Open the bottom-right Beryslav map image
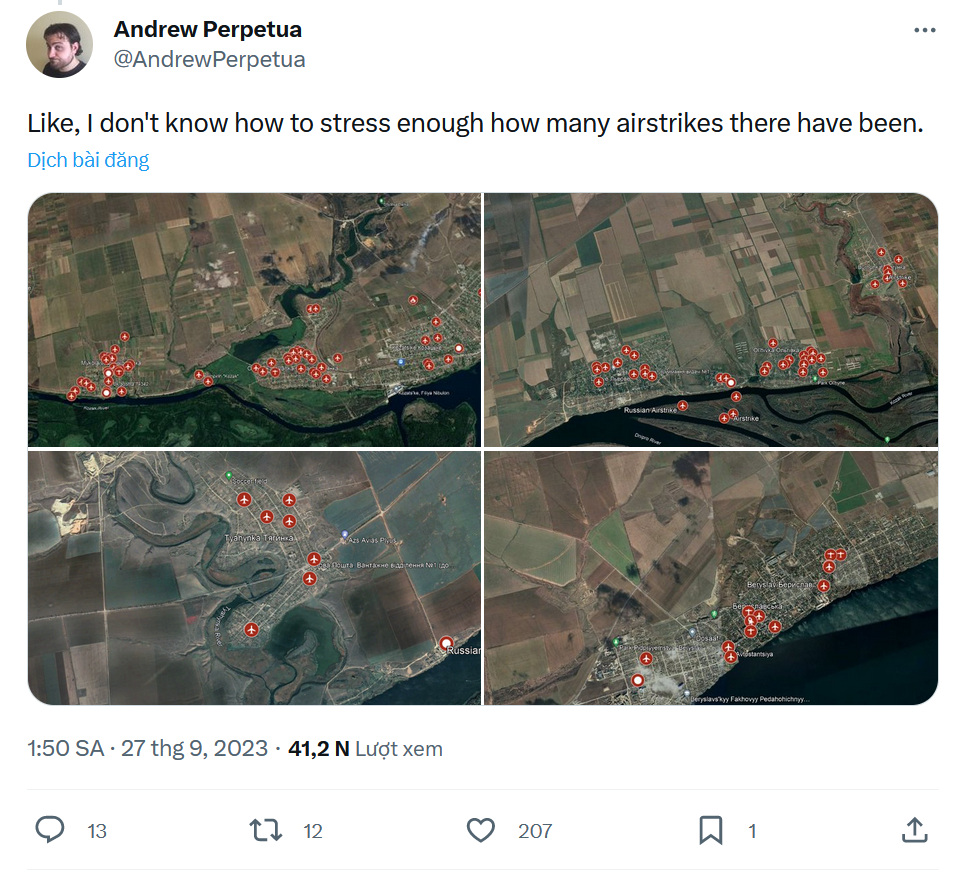This screenshot has height=873, width=957. pos(711,578)
